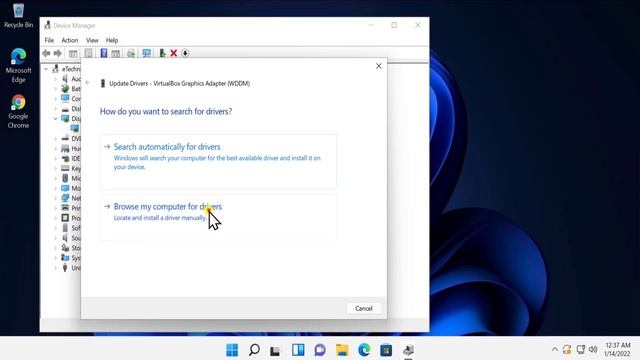This screenshot has width=640, height=360.
Task: Select the 'Sou' sound controllers category icon
Action: click(x=65, y=238)
